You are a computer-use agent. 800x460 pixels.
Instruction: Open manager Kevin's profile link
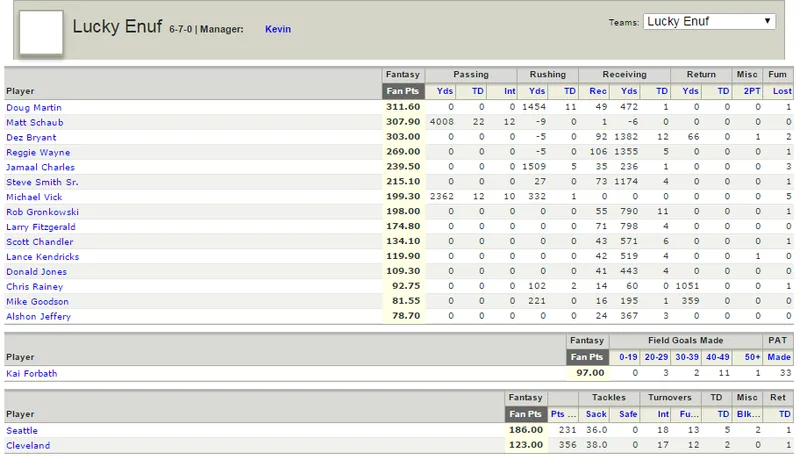coord(278,29)
